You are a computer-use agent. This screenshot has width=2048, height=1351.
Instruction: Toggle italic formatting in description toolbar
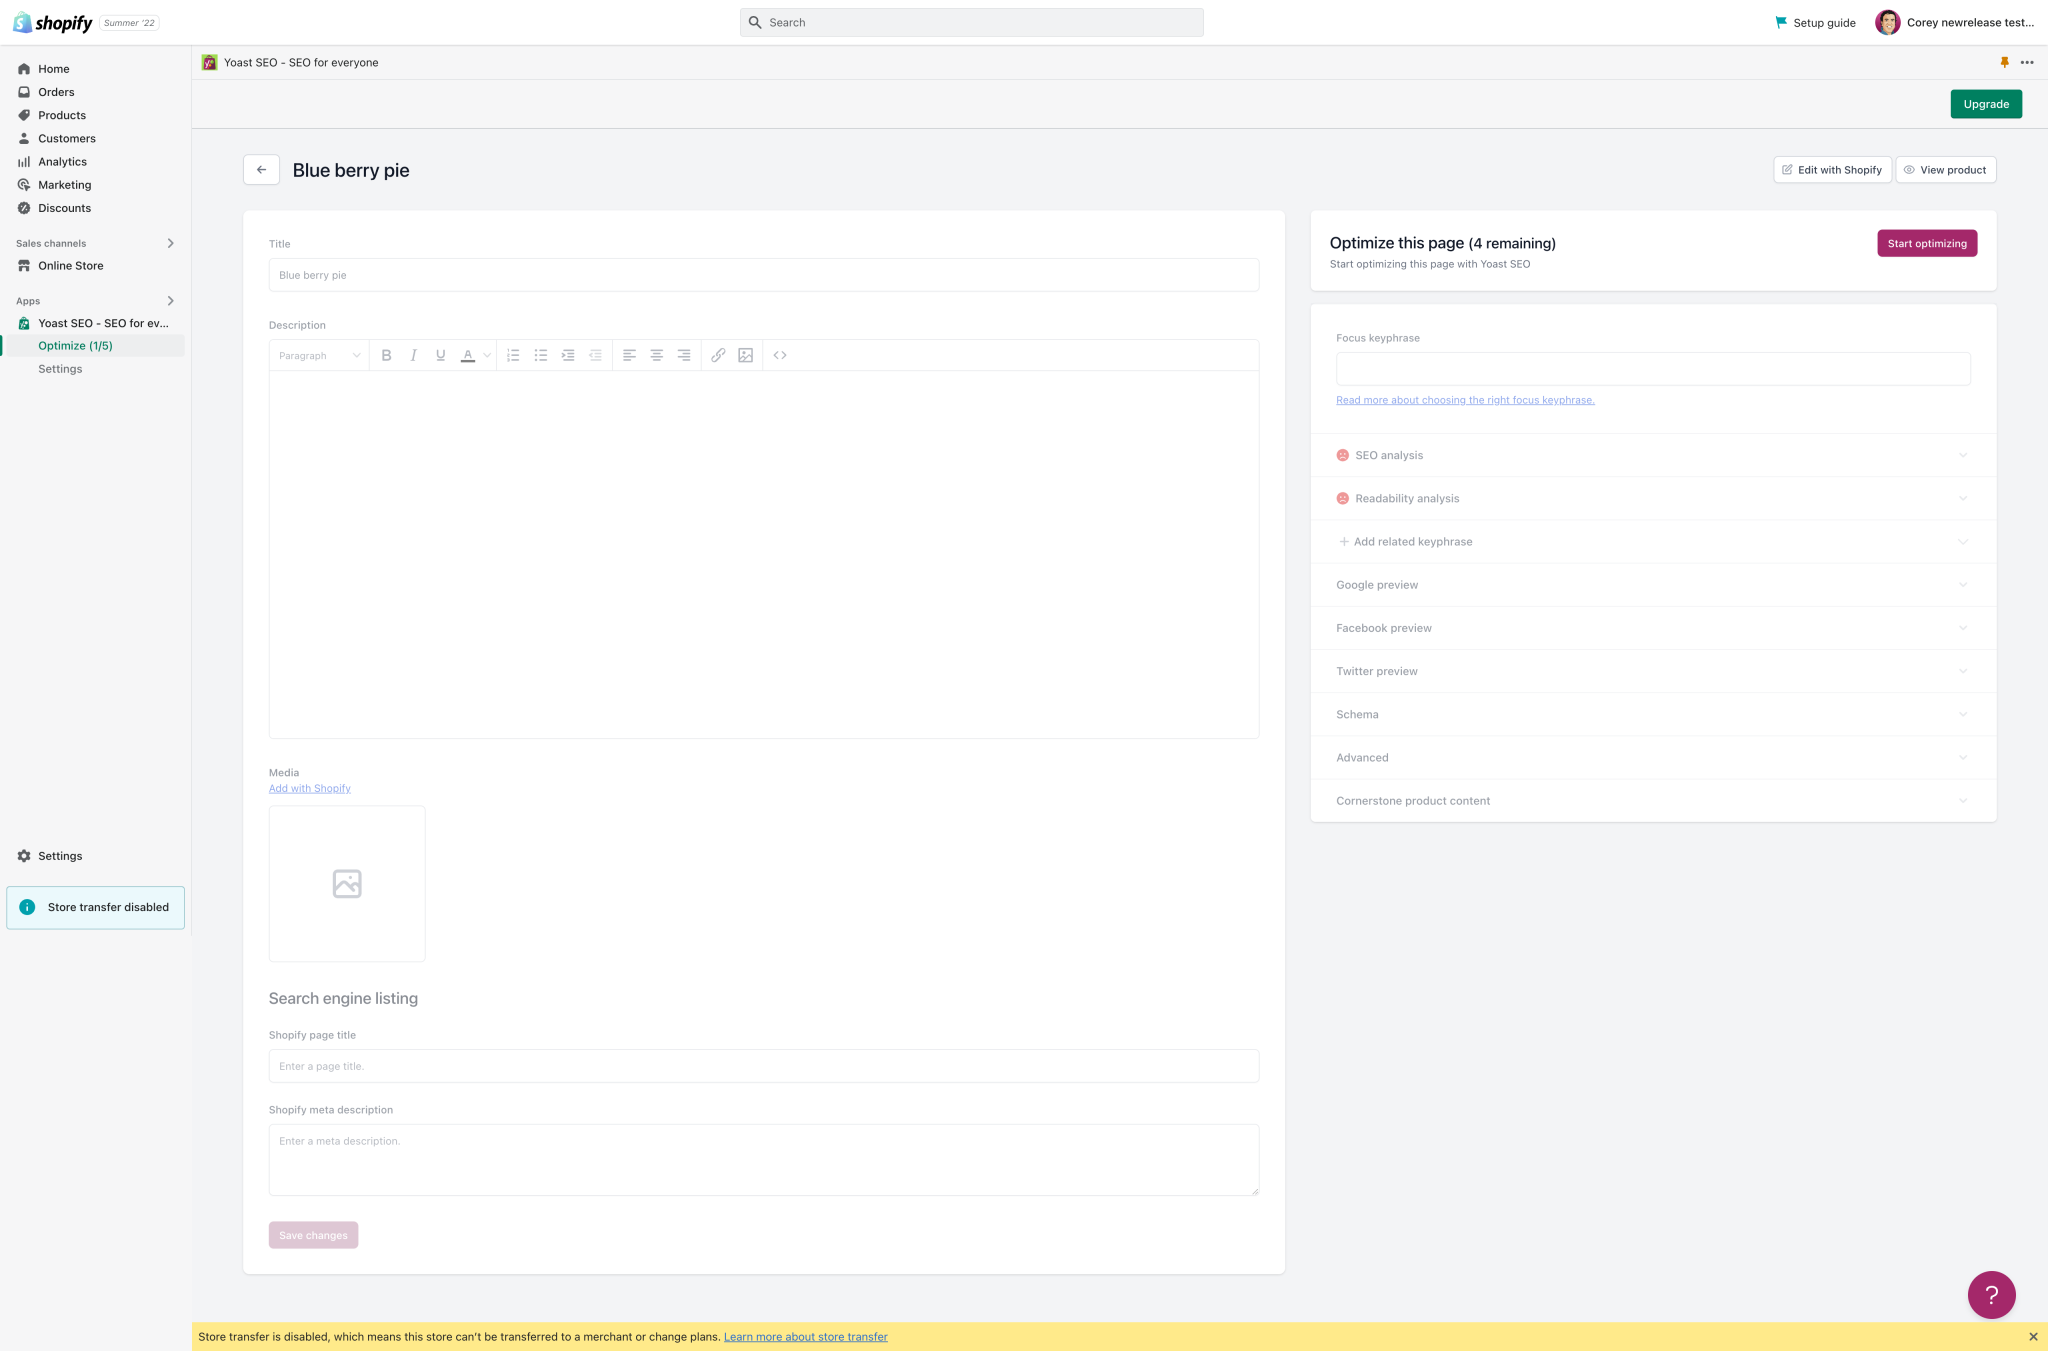[413, 355]
